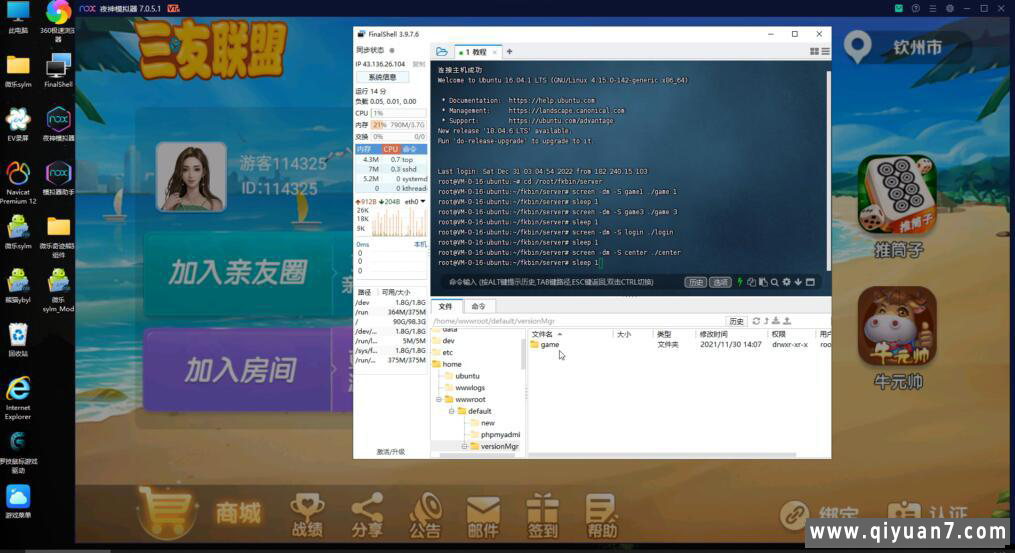Image resolution: width=1015 pixels, height=553 pixels.
Task: Open the connection manager folder icon
Action: point(441,52)
